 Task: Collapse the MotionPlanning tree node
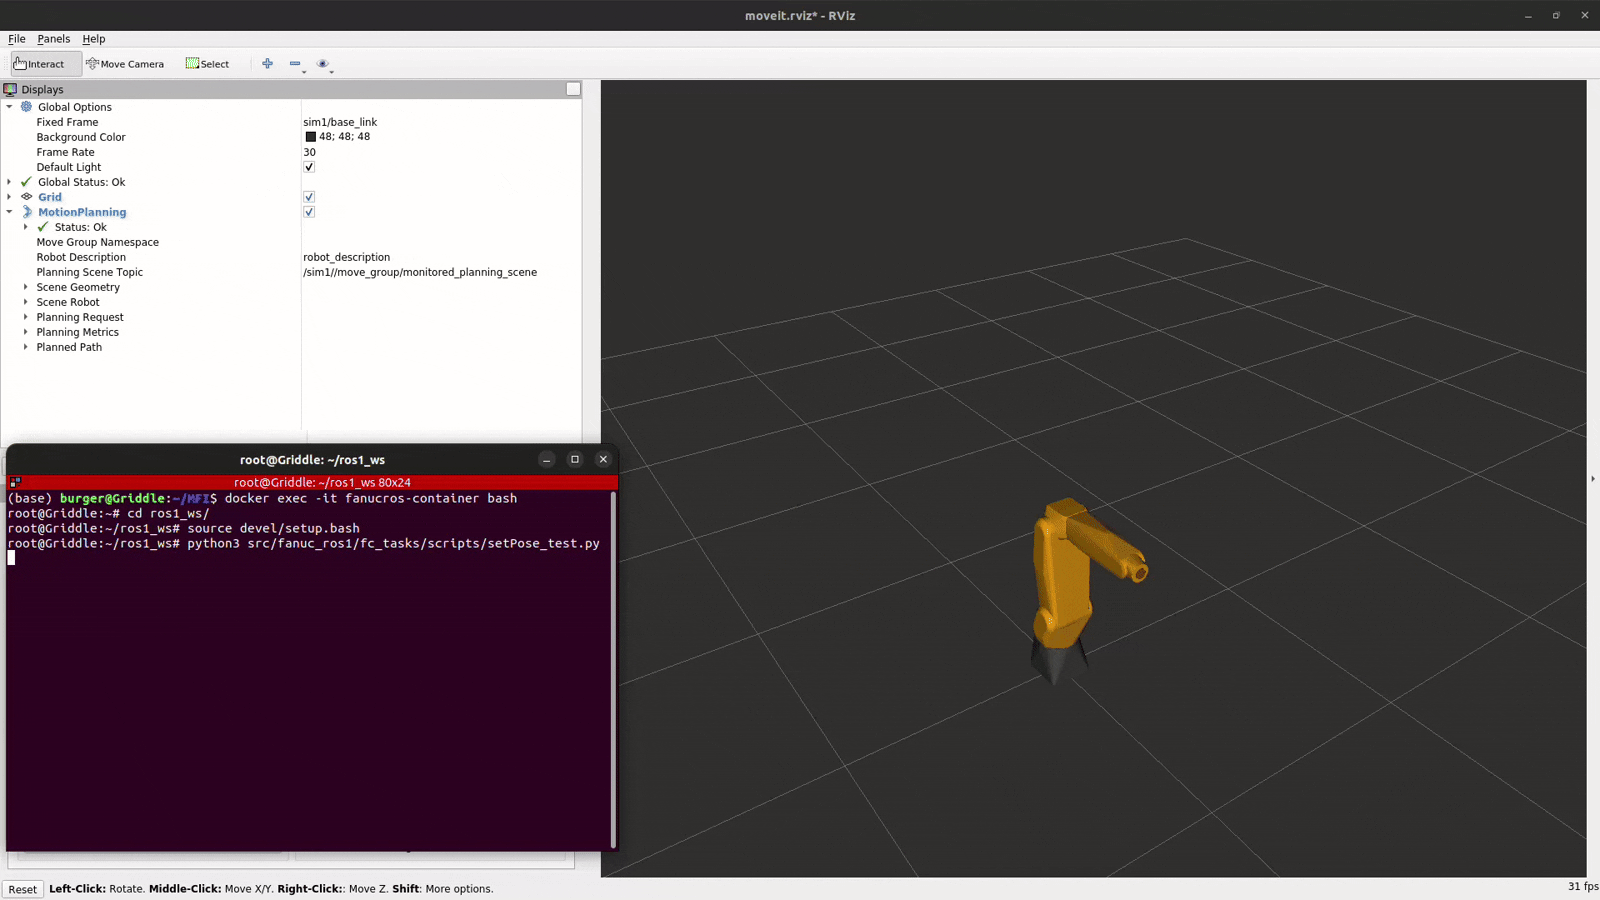10,212
